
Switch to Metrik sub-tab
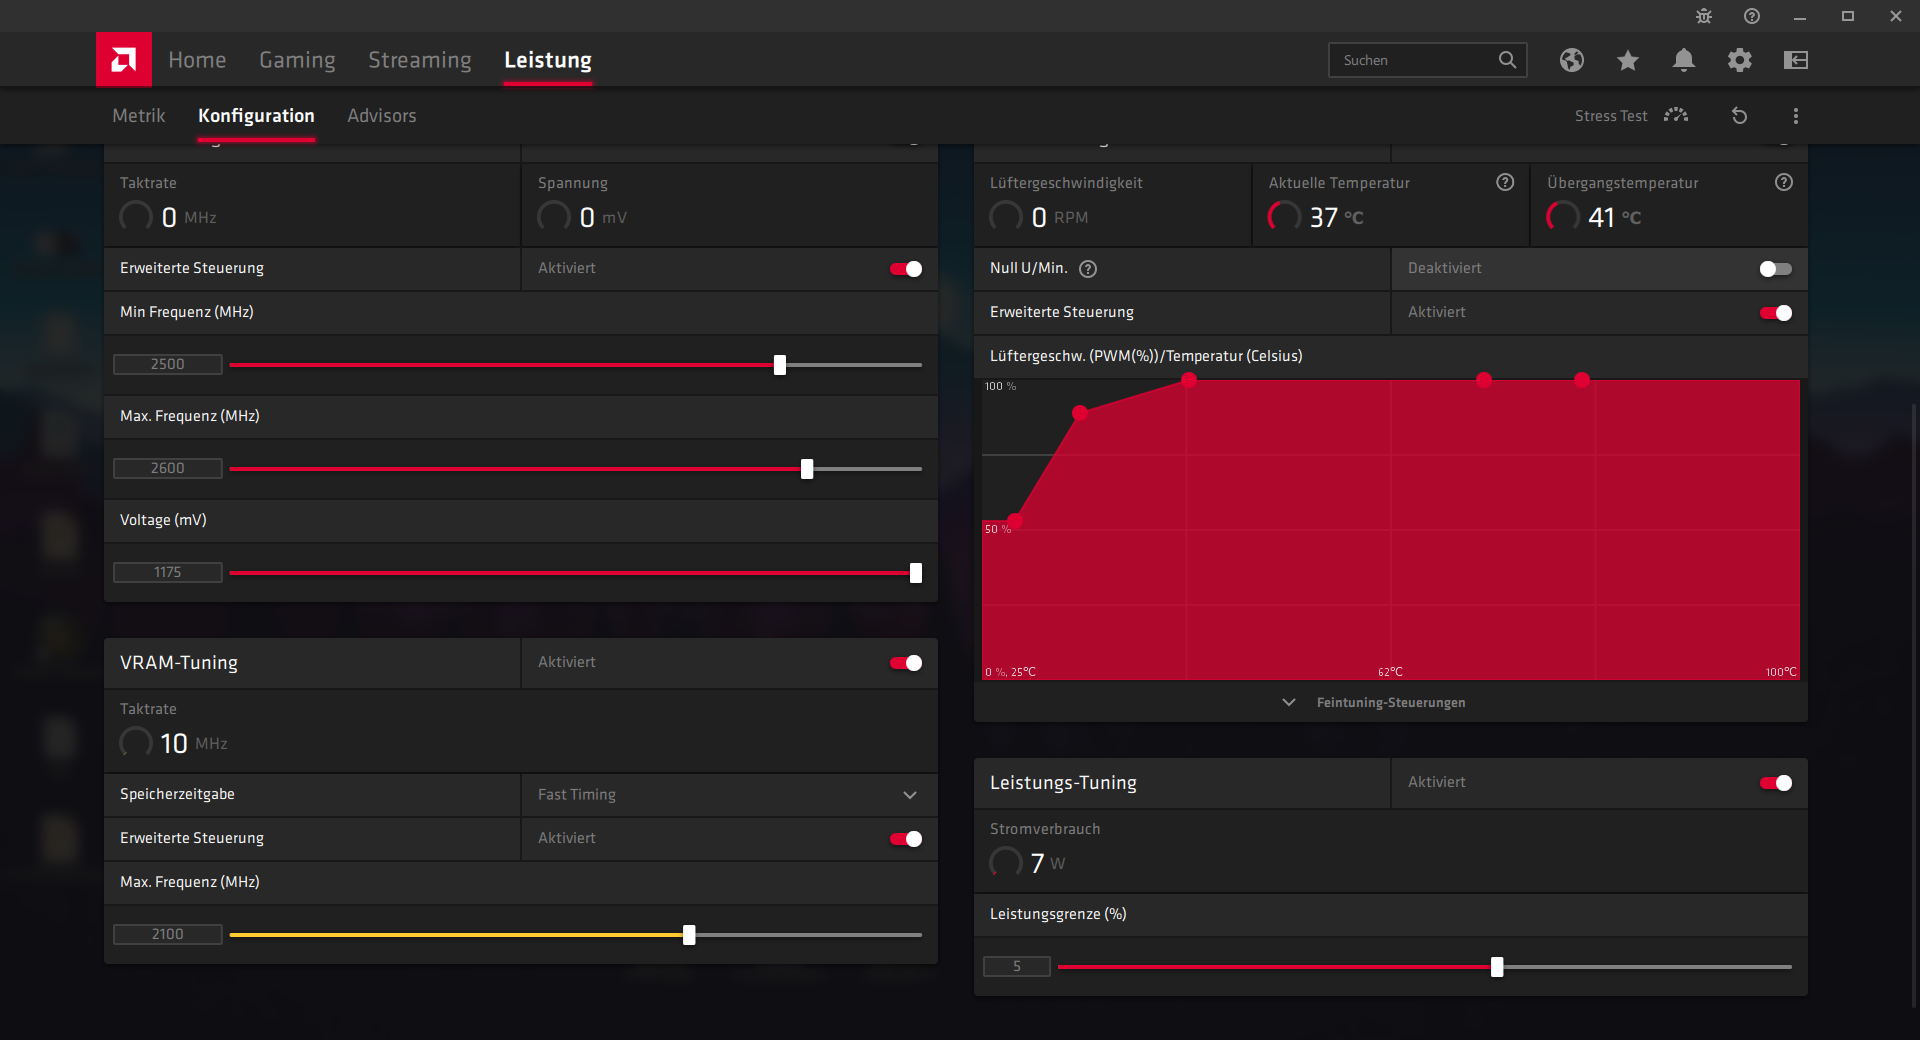pos(139,116)
